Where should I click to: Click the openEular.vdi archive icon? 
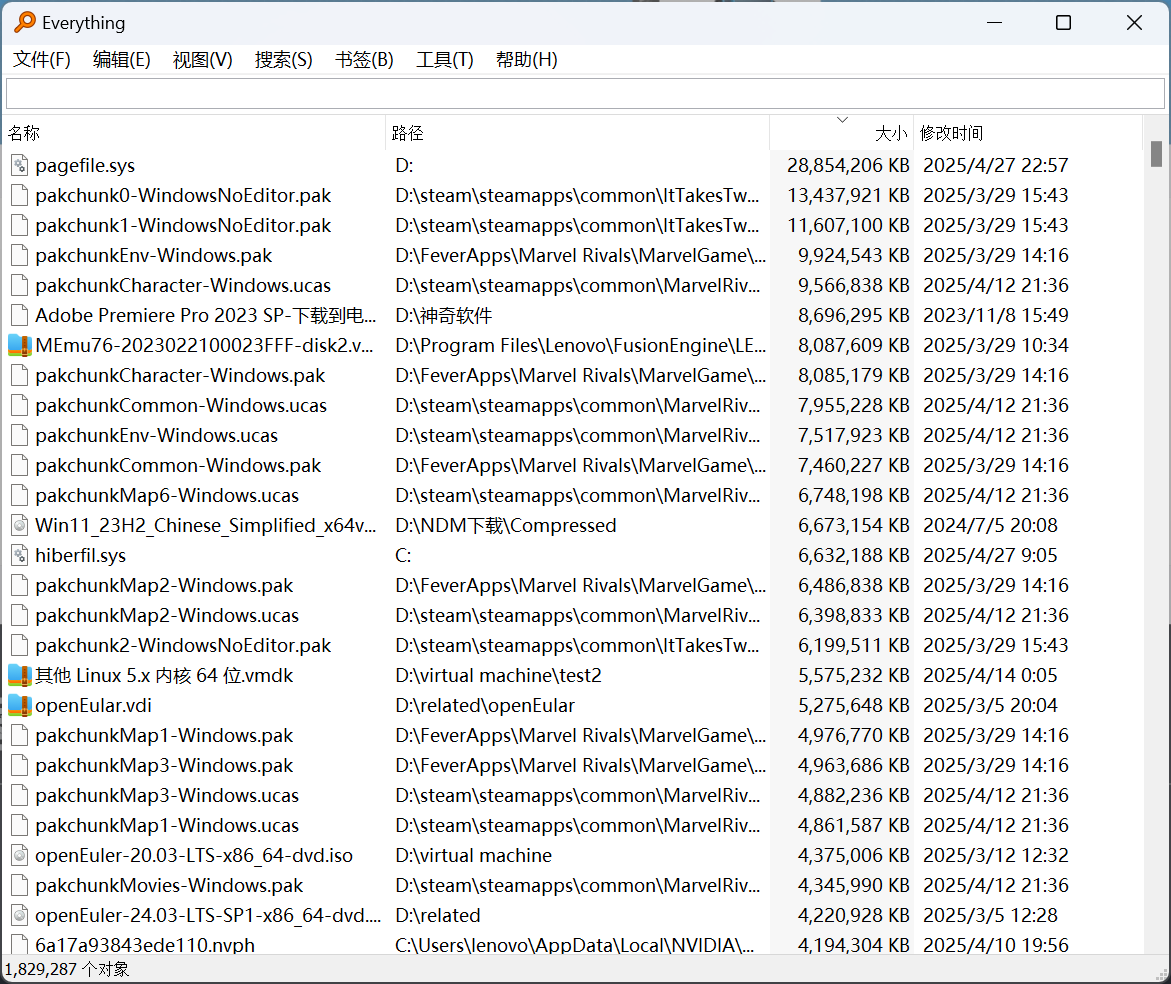pyautogui.click(x=19, y=705)
